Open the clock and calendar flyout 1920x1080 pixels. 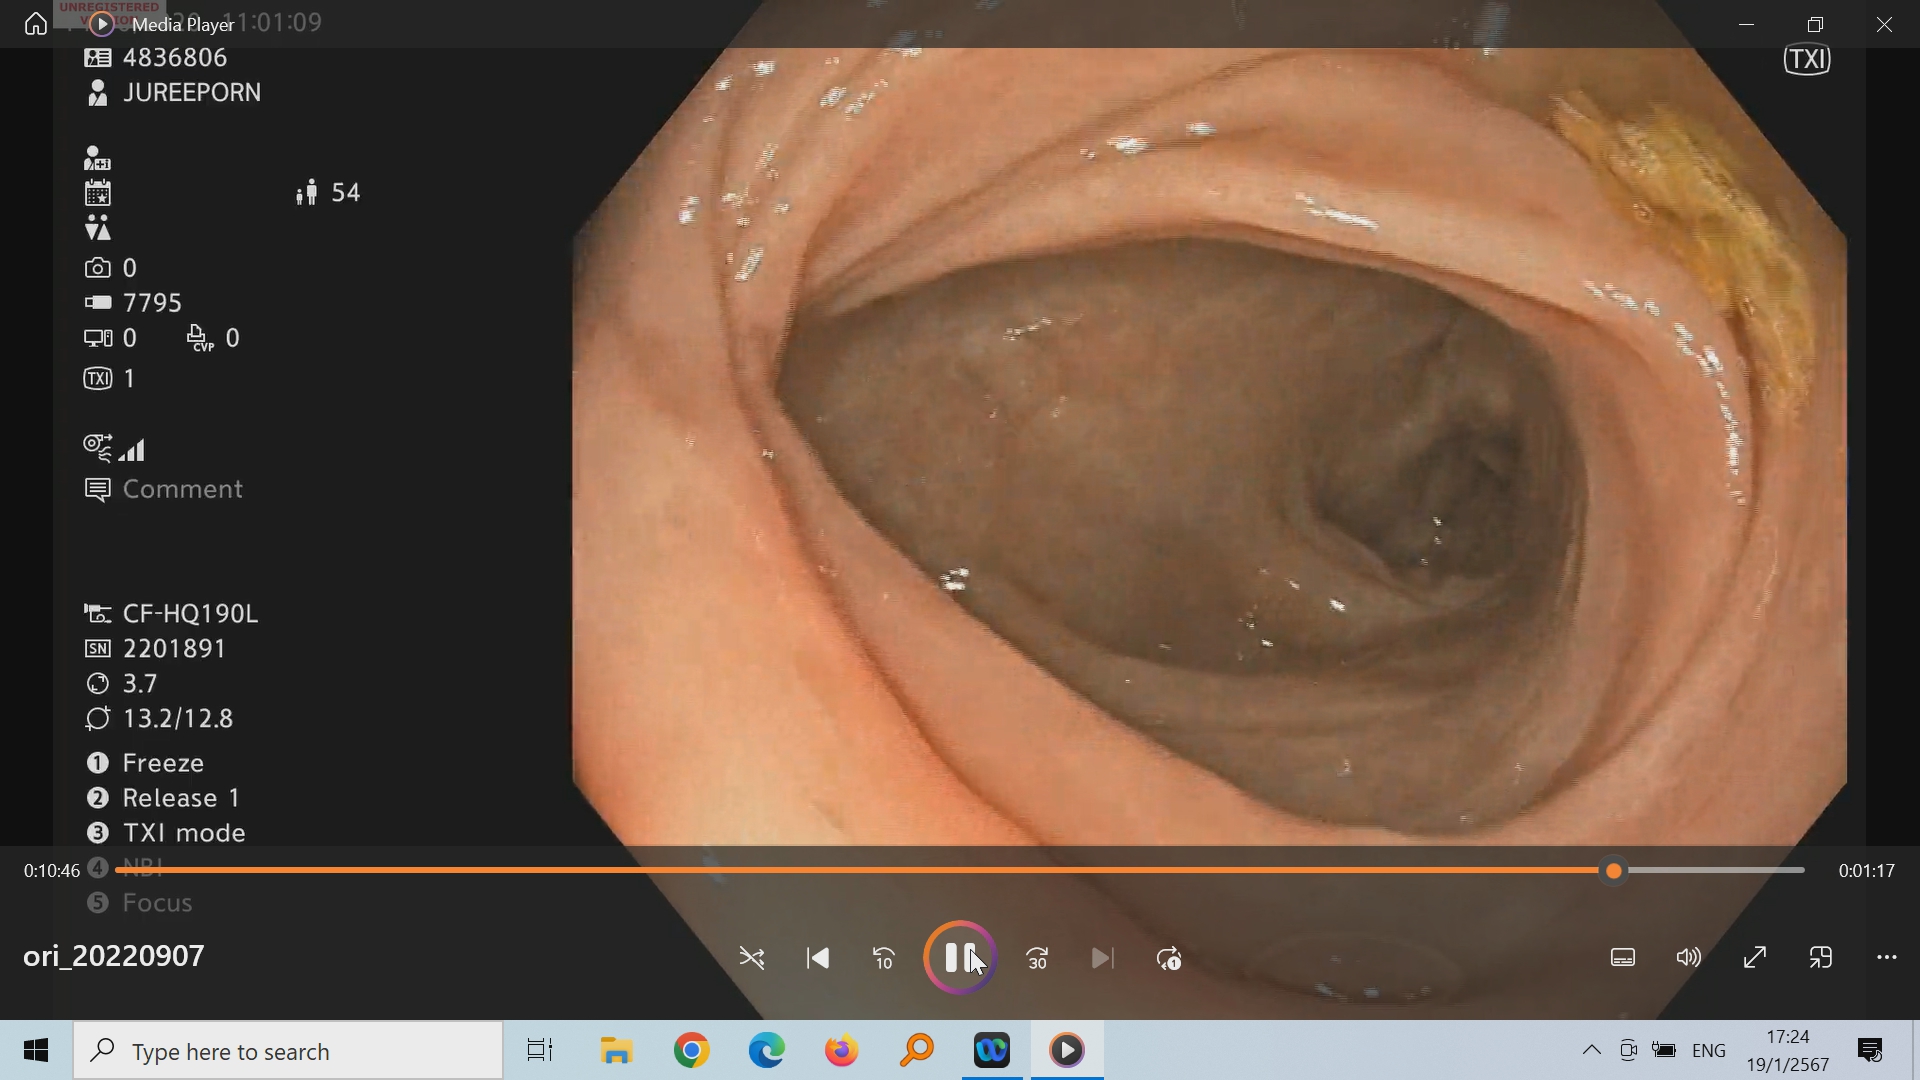click(x=1788, y=1051)
